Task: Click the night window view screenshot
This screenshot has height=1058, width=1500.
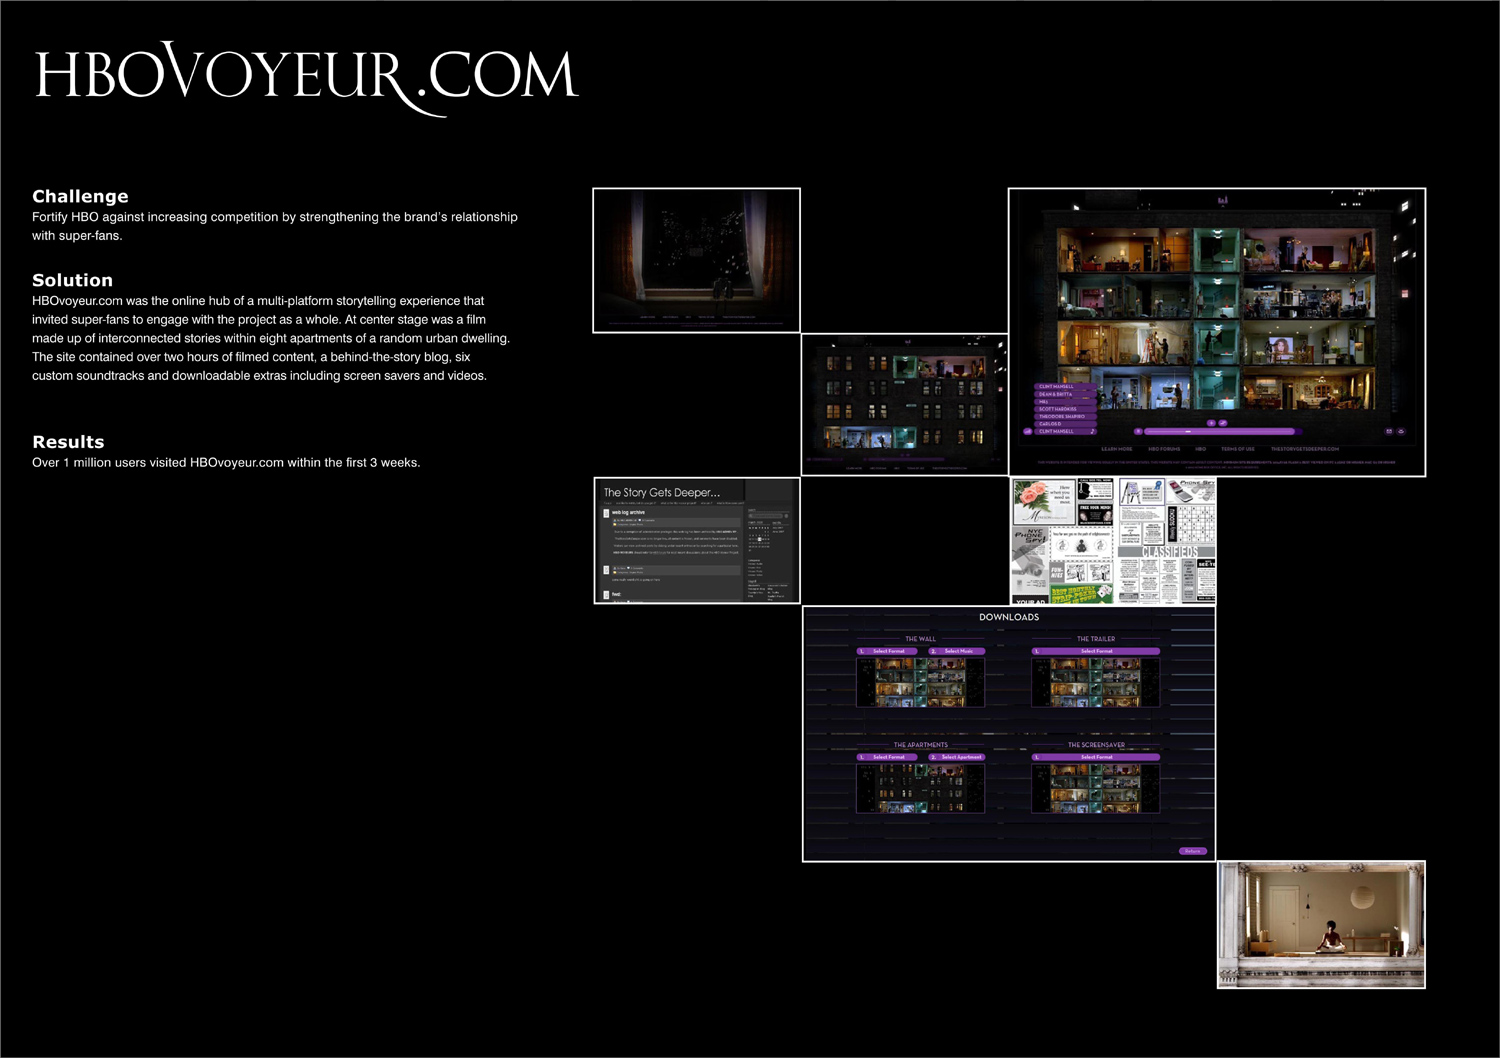Action: [x=697, y=260]
